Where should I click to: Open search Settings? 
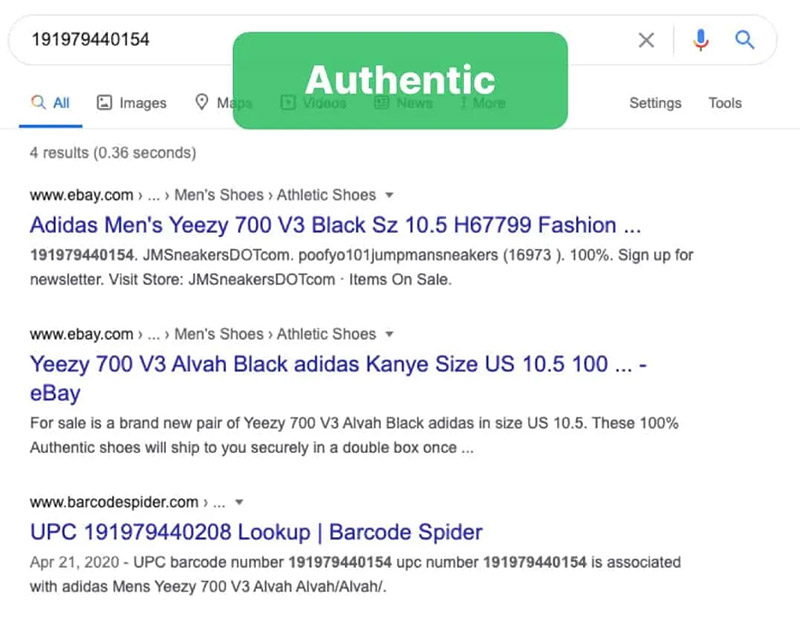(x=655, y=103)
